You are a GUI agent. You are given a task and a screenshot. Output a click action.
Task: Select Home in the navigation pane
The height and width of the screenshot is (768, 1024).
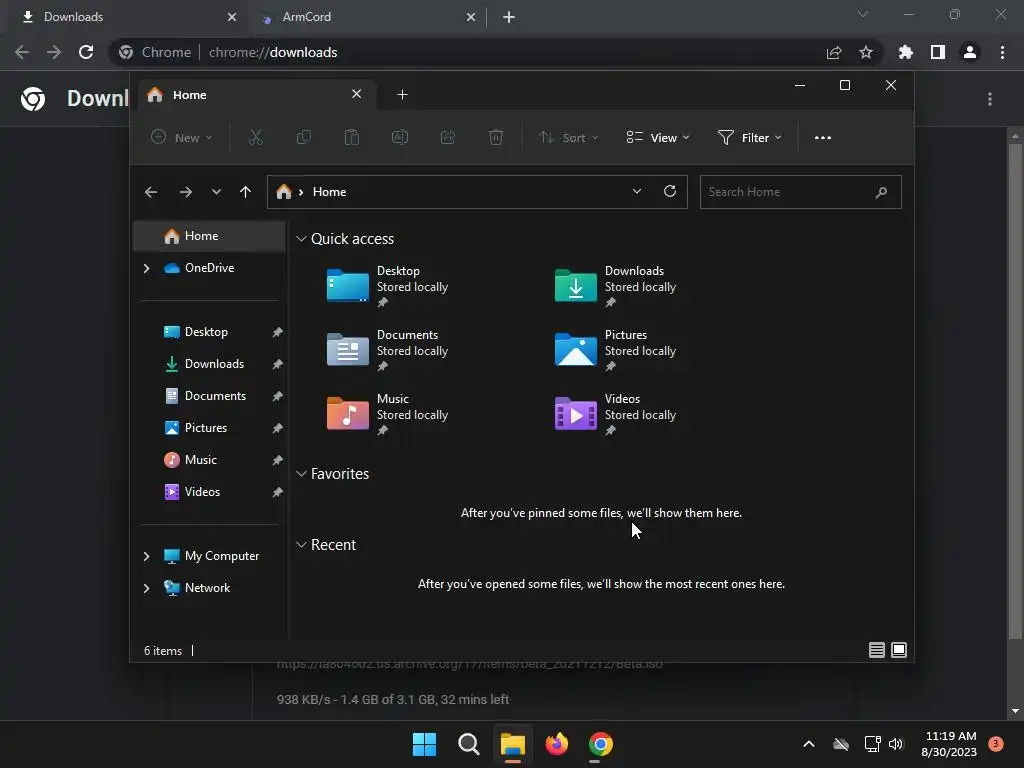pos(209,236)
